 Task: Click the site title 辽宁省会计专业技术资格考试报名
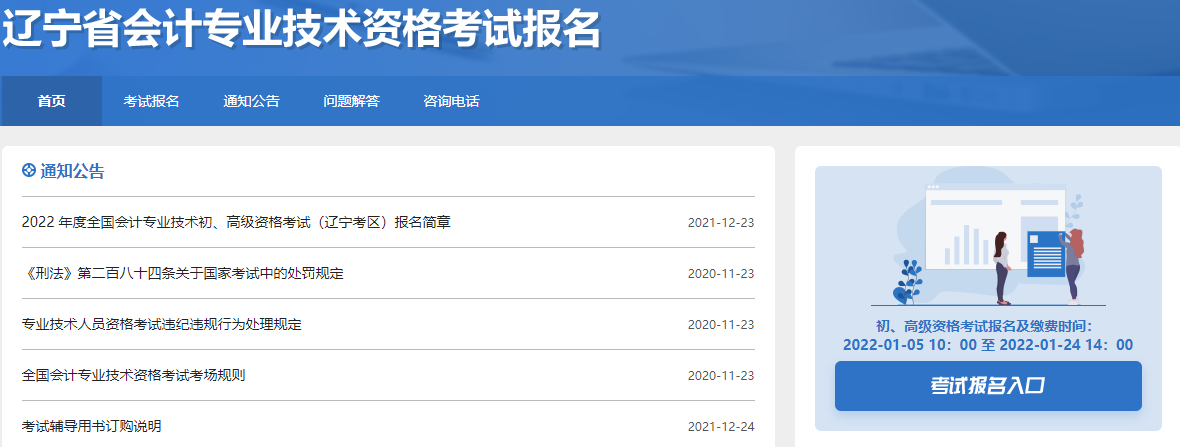click(x=301, y=32)
